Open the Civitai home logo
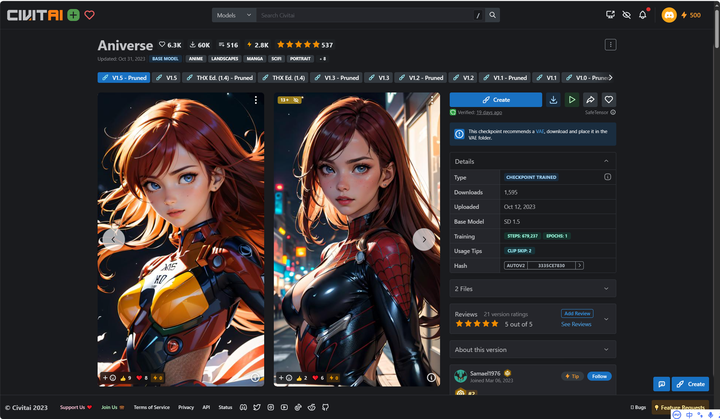Image resolution: width=720 pixels, height=419 pixels. click(35, 15)
